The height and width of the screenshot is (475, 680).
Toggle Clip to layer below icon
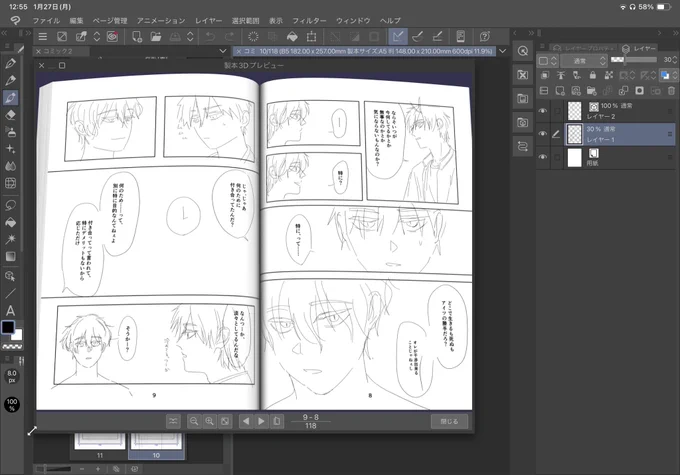pos(545,75)
